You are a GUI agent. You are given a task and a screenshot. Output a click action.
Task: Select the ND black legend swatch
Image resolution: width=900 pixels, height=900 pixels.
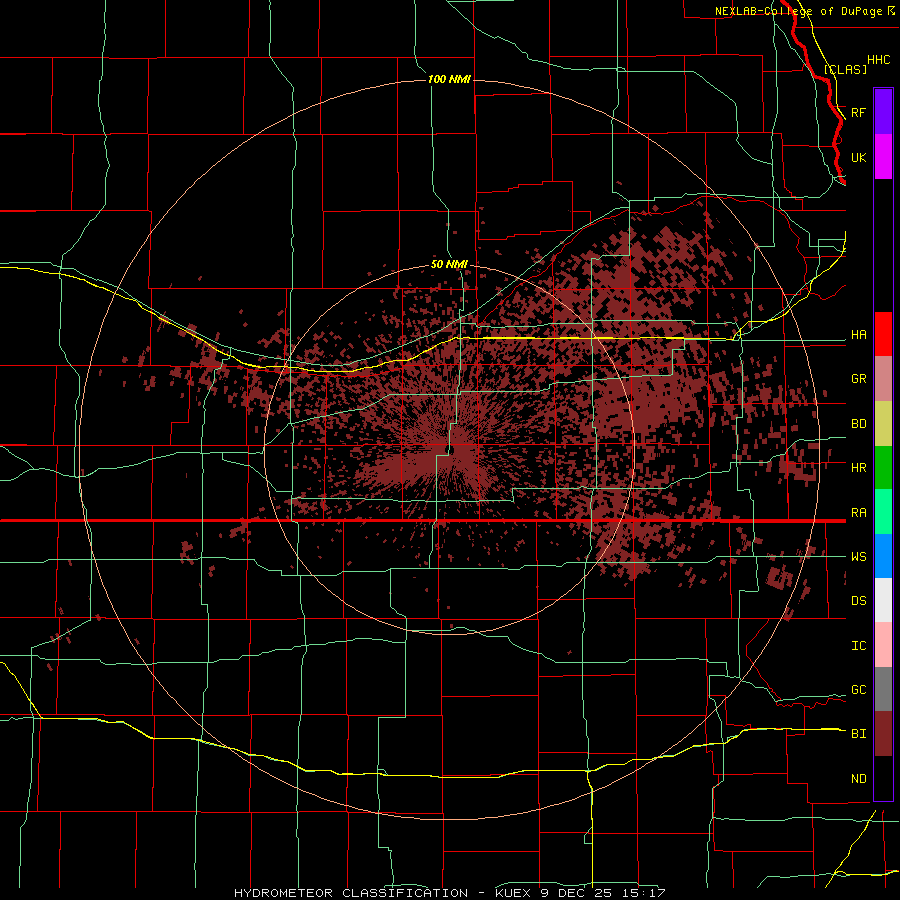[x=883, y=778]
